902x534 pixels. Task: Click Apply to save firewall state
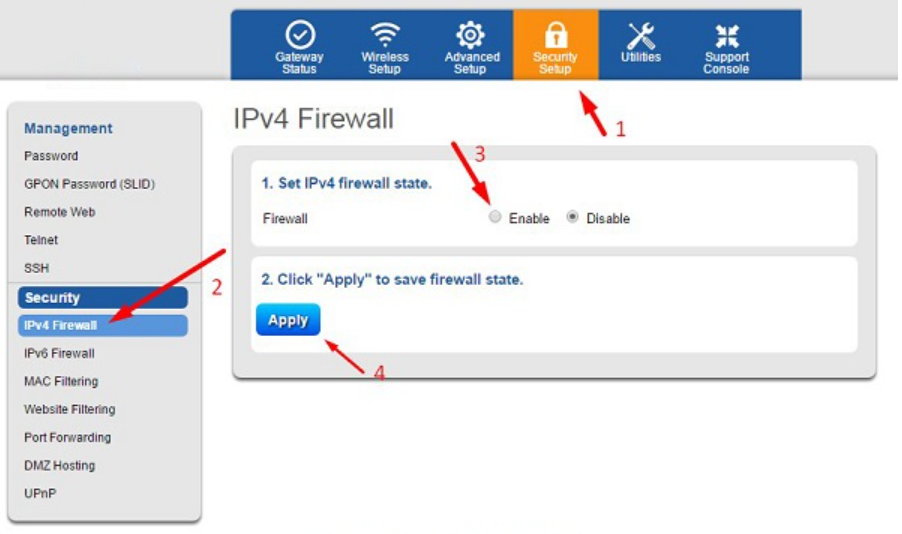[288, 320]
